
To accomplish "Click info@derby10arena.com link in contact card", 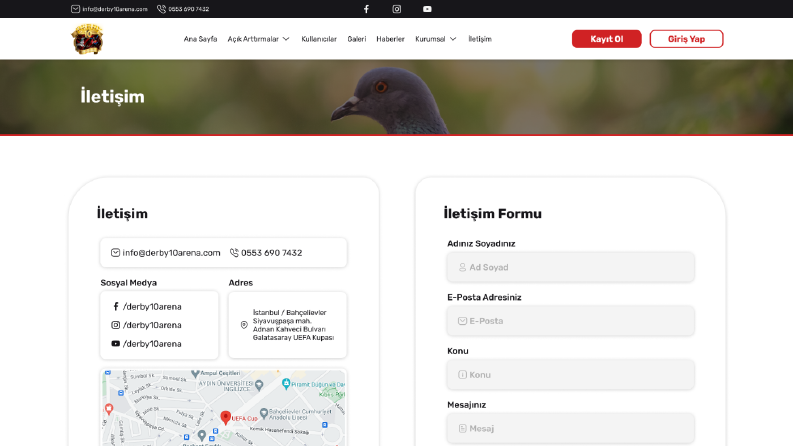I will click(171, 252).
